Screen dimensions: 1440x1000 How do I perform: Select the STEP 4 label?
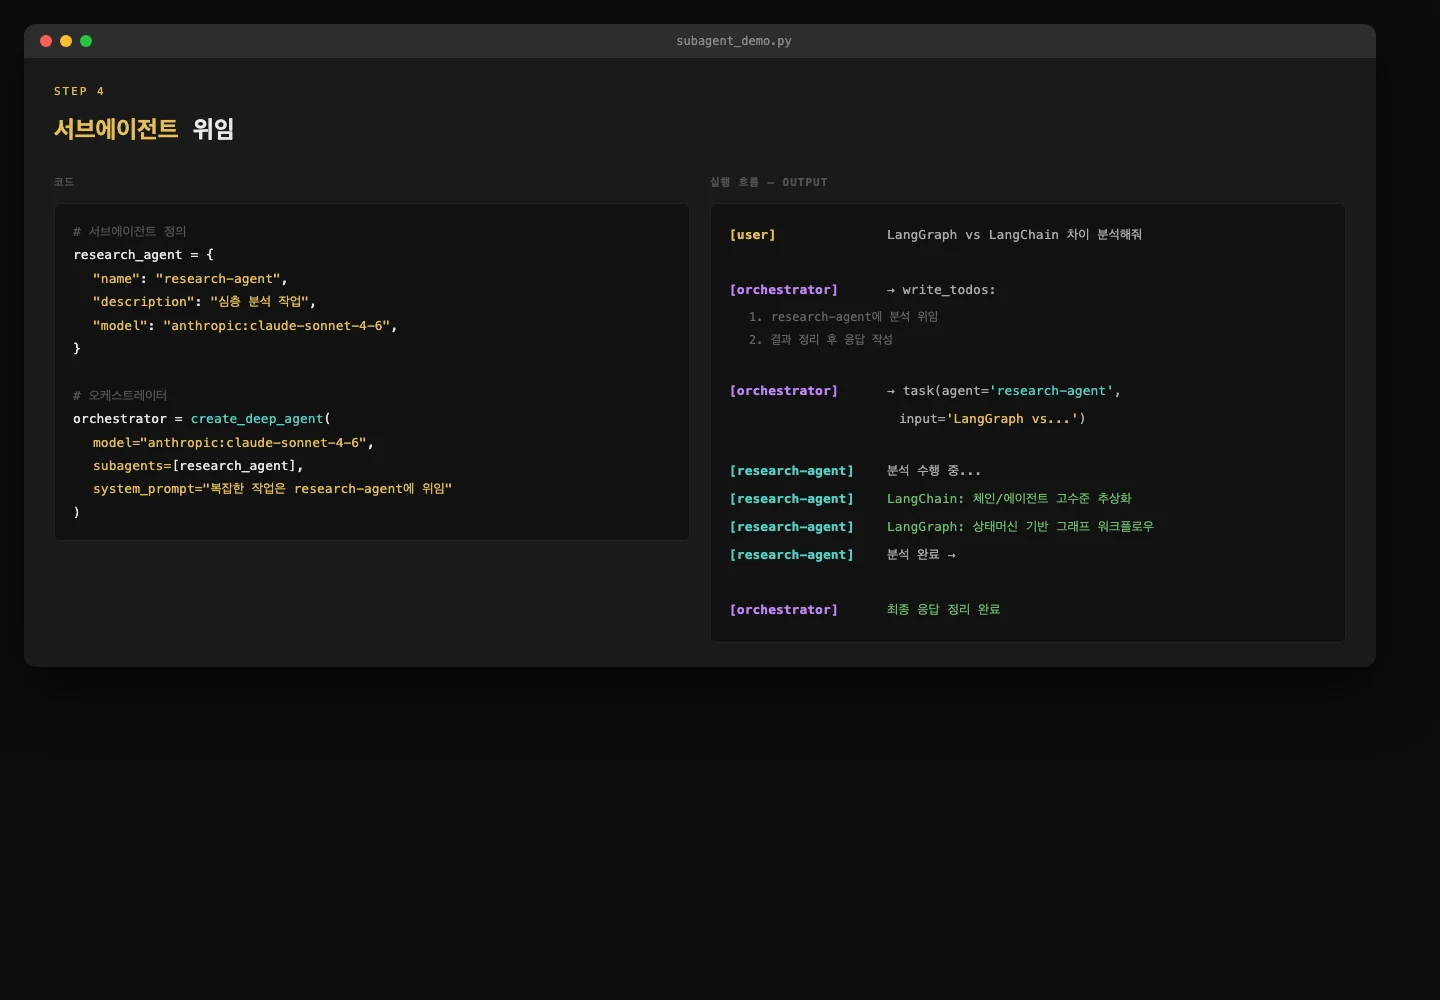(x=79, y=91)
